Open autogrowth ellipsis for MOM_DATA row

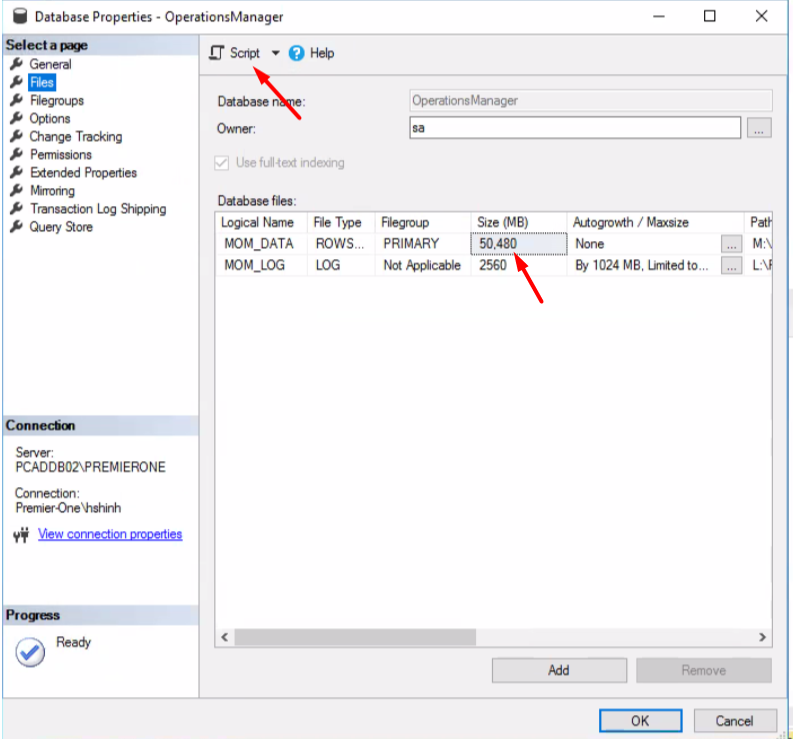click(731, 244)
